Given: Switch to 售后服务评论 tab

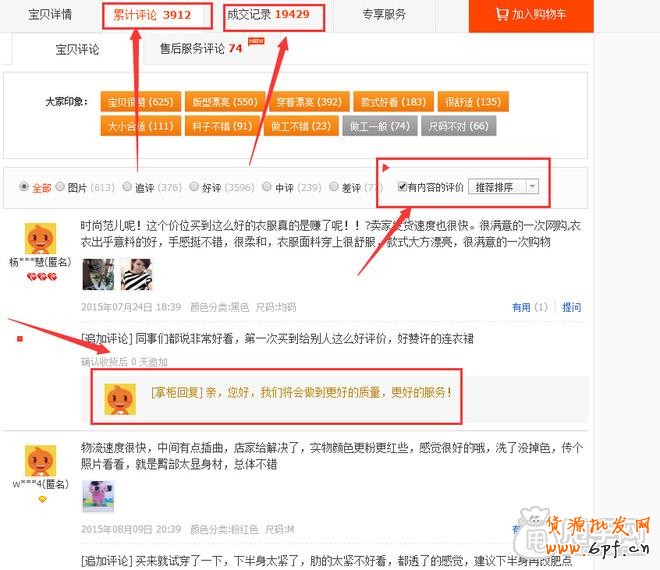Looking at the screenshot, I should [x=200, y=48].
